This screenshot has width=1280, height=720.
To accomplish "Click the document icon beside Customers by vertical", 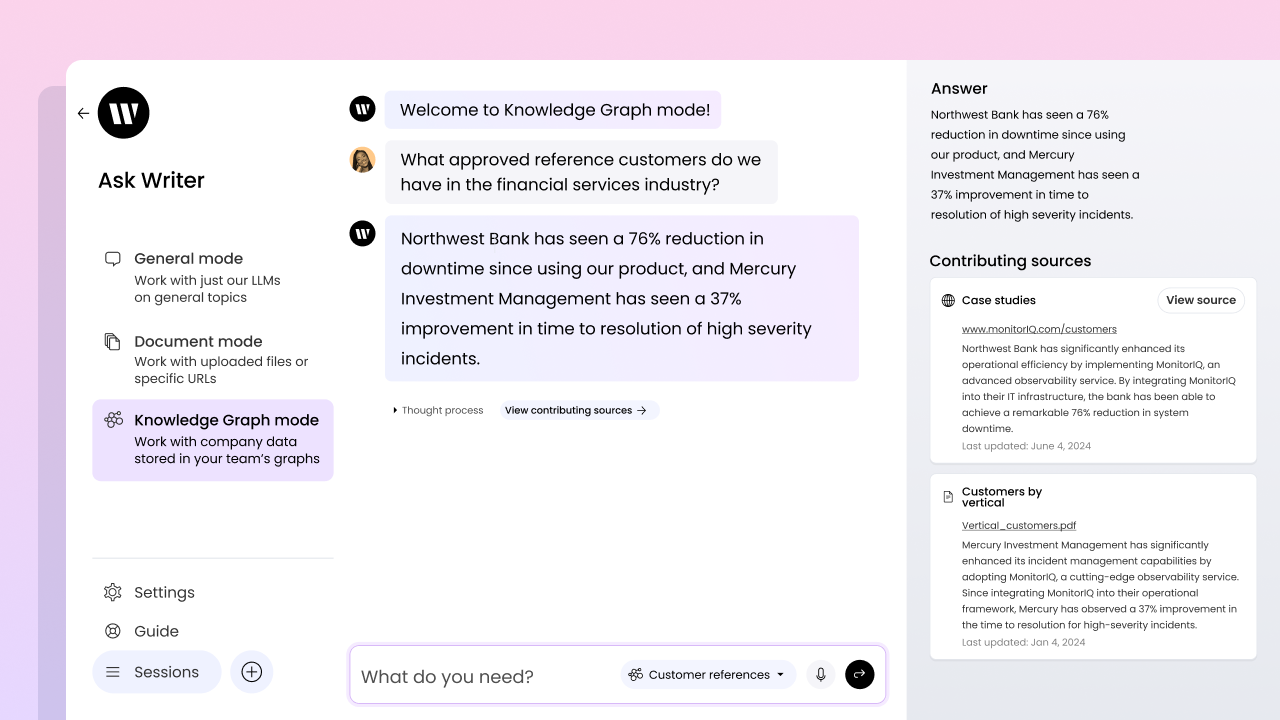I will pos(948,497).
